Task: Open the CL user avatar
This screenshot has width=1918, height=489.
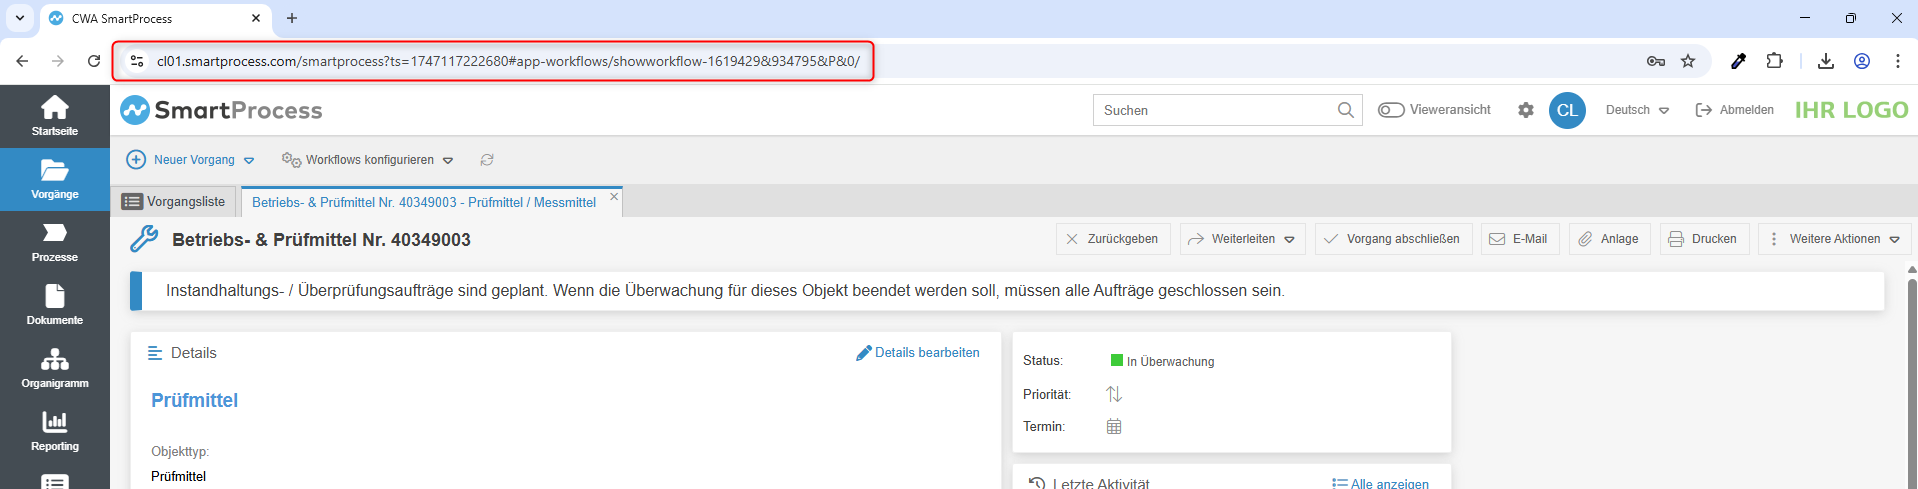Action: click(1567, 110)
